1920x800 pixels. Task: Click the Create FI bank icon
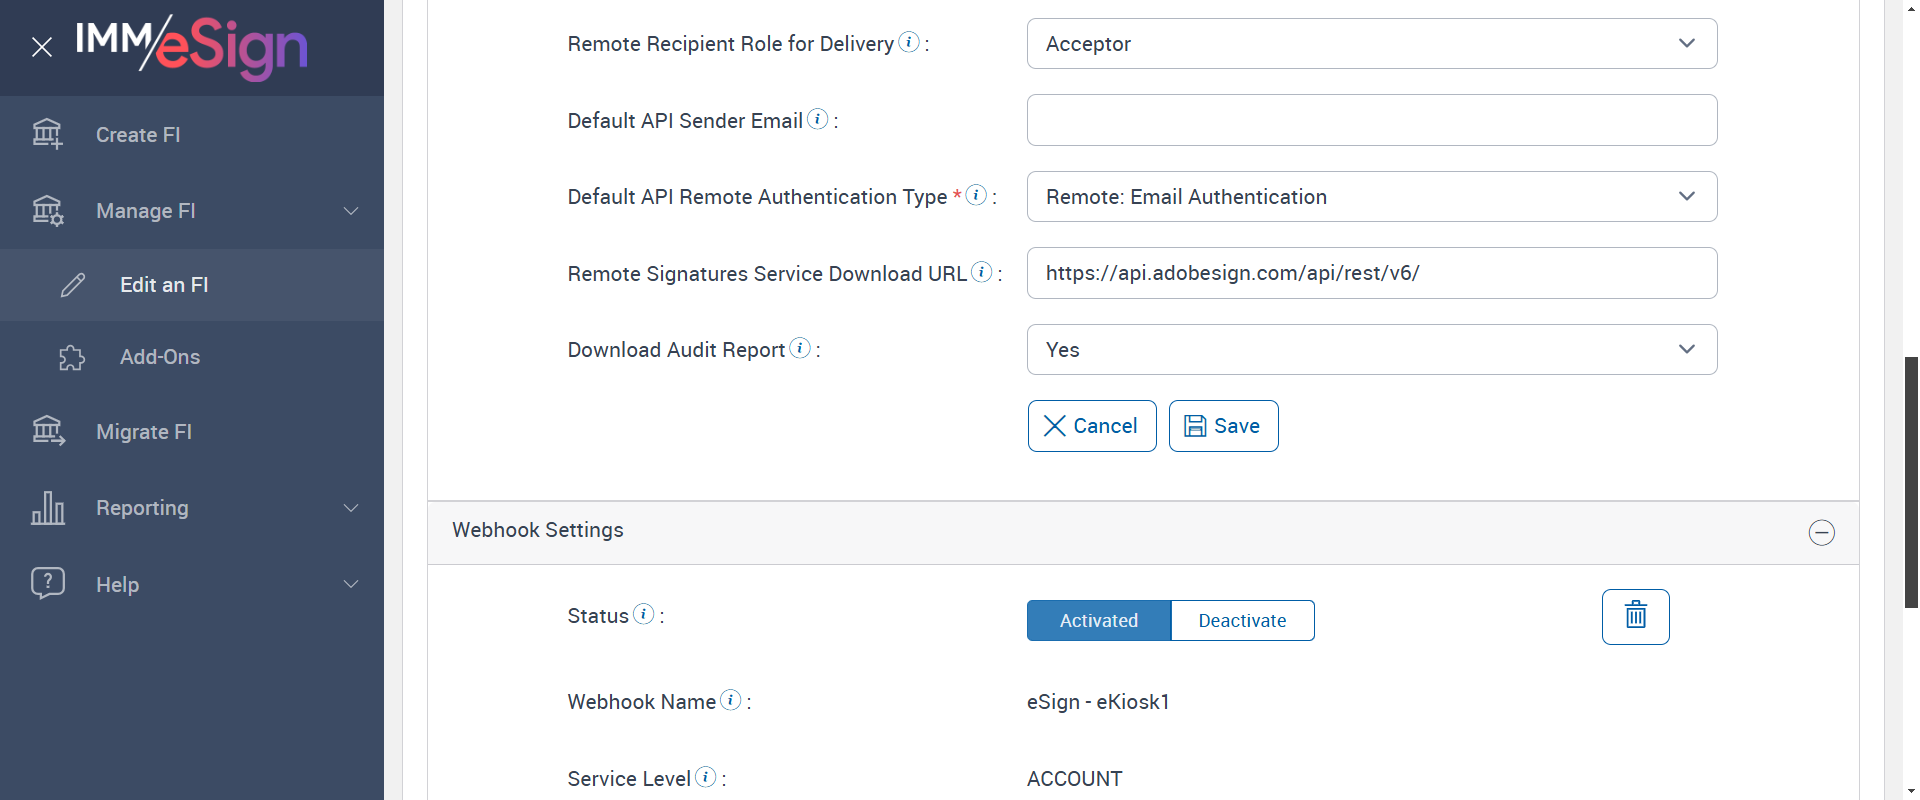(x=47, y=134)
